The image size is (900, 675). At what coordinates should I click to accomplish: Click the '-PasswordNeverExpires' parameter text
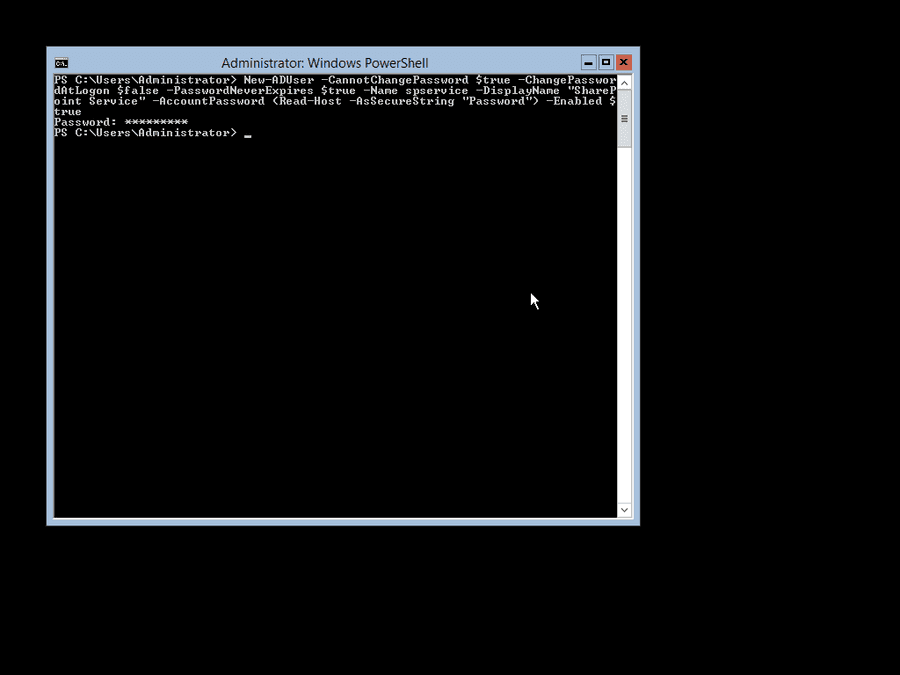coord(240,91)
